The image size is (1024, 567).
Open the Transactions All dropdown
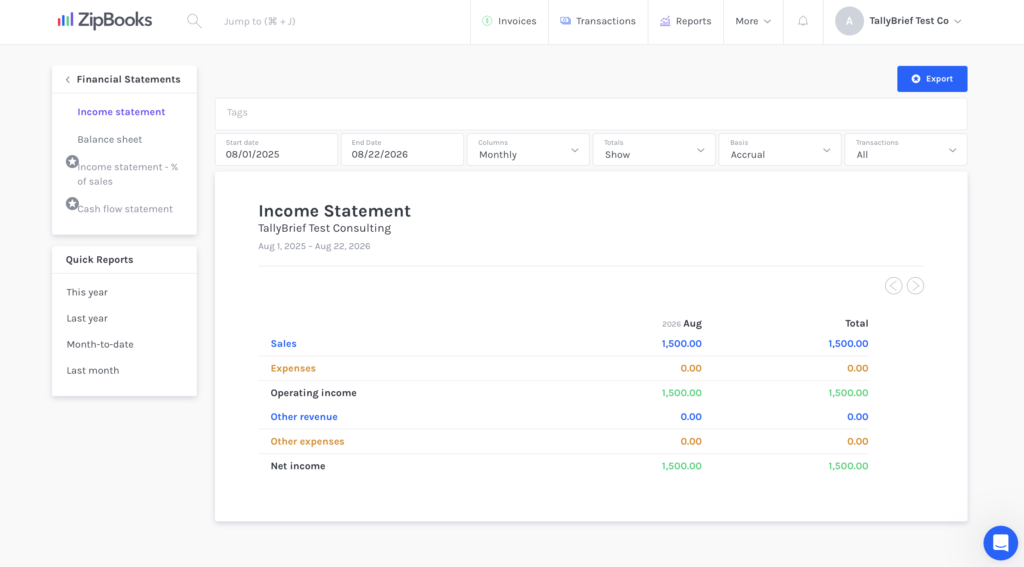tap(906, 150)
